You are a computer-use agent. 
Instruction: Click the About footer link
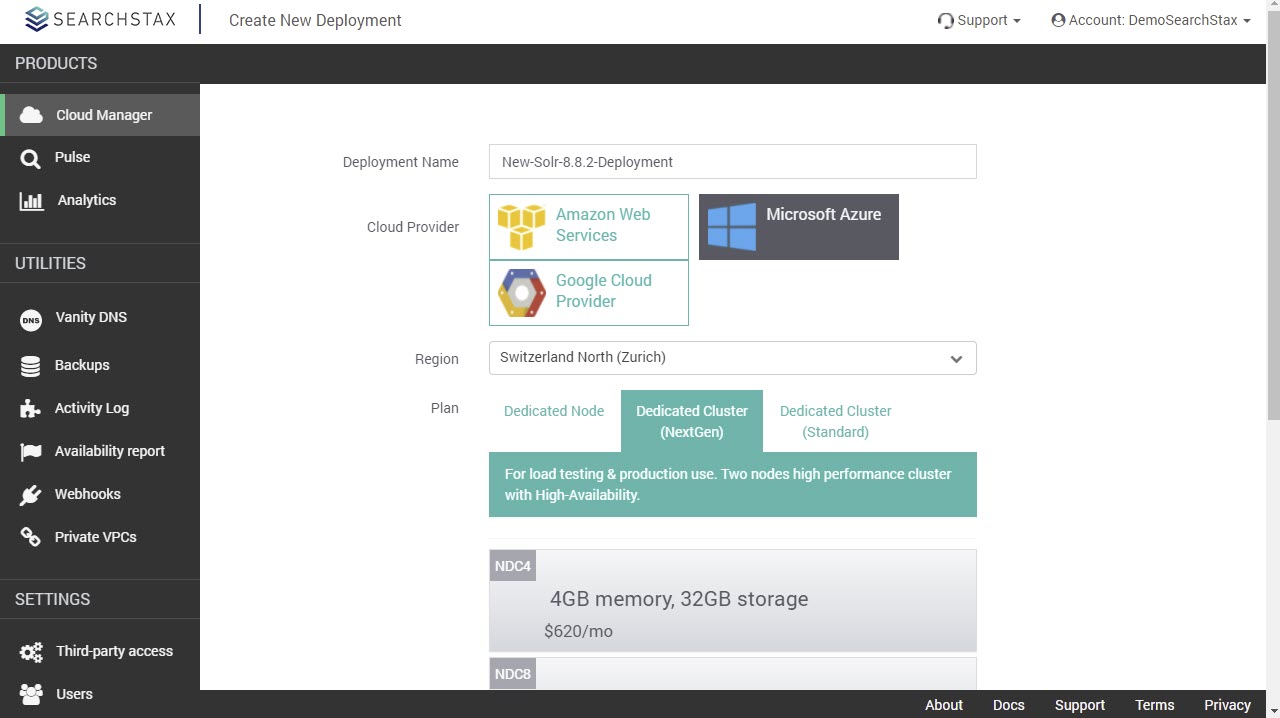944,705
